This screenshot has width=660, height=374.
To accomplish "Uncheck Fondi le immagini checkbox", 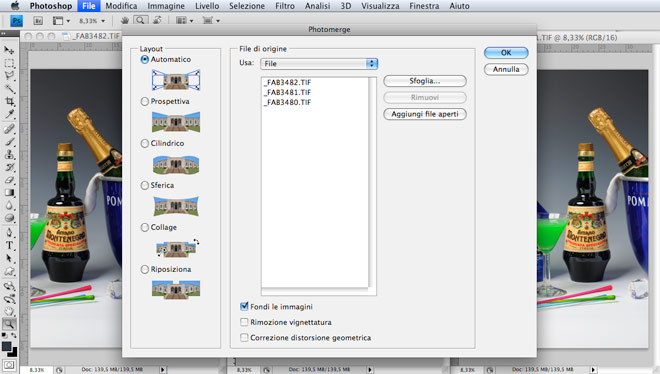I will (x=244, y=306).
